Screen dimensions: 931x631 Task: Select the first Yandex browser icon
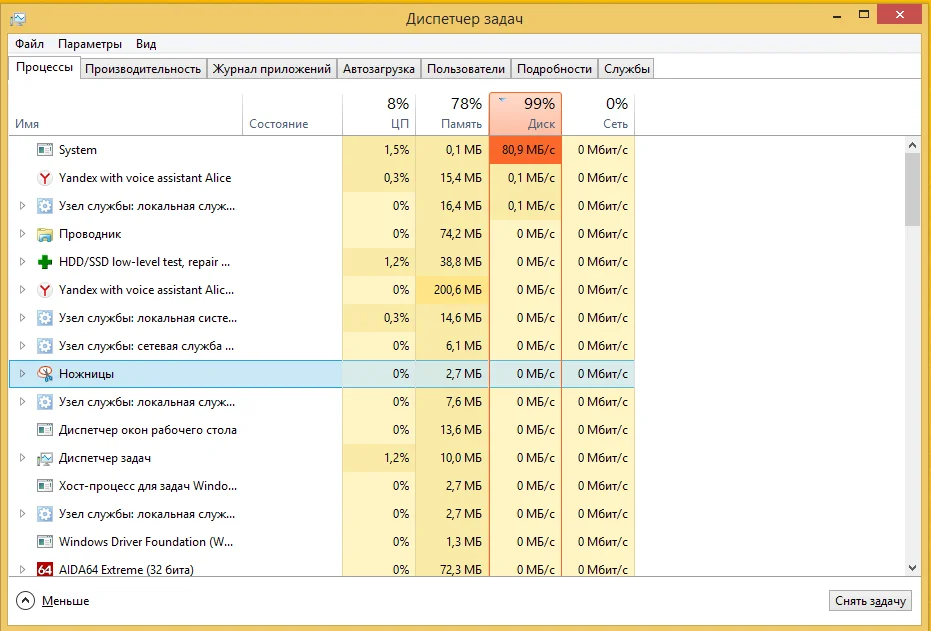[x=44, y=178]
